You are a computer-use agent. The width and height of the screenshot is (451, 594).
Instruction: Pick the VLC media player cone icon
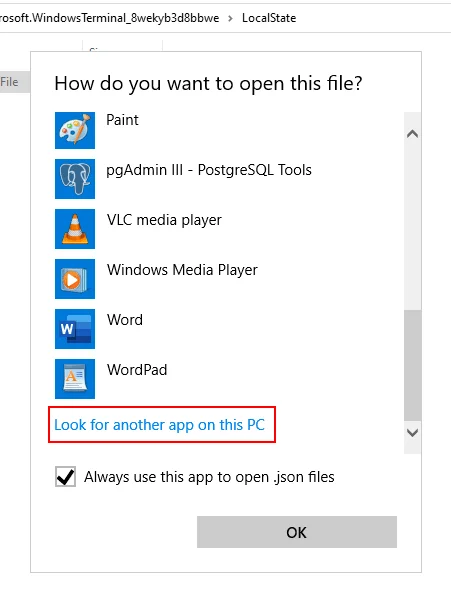[x=75, y=229]
